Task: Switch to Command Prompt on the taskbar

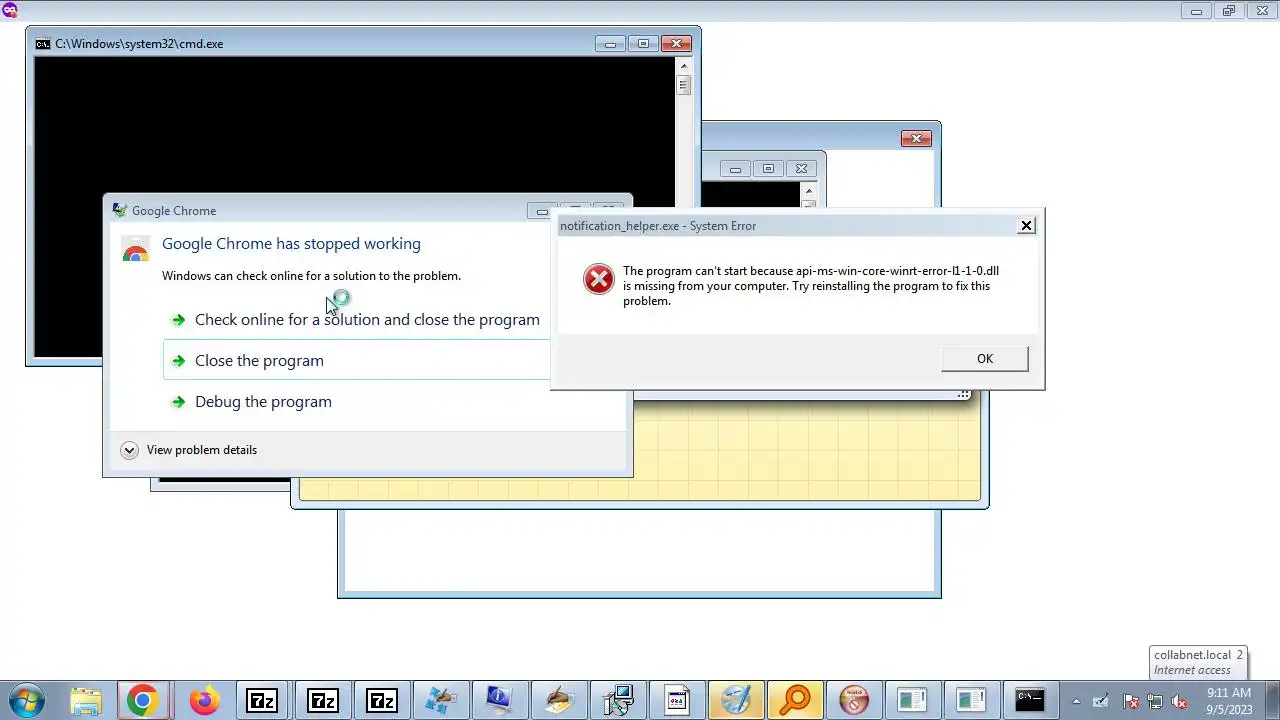Action: pyautogui.click(x=1030, y=700)
